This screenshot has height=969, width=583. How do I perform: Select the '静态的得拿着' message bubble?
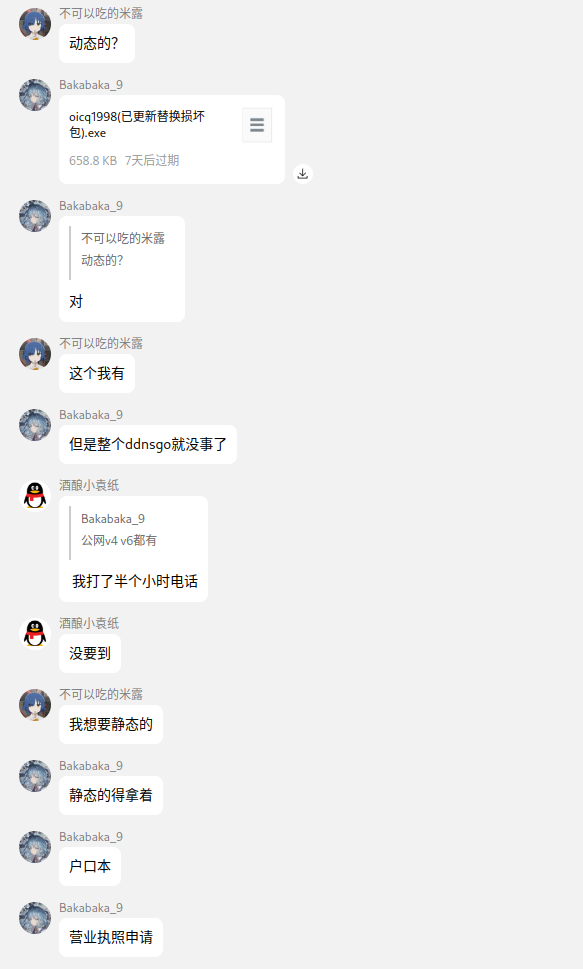pos(111,795)
